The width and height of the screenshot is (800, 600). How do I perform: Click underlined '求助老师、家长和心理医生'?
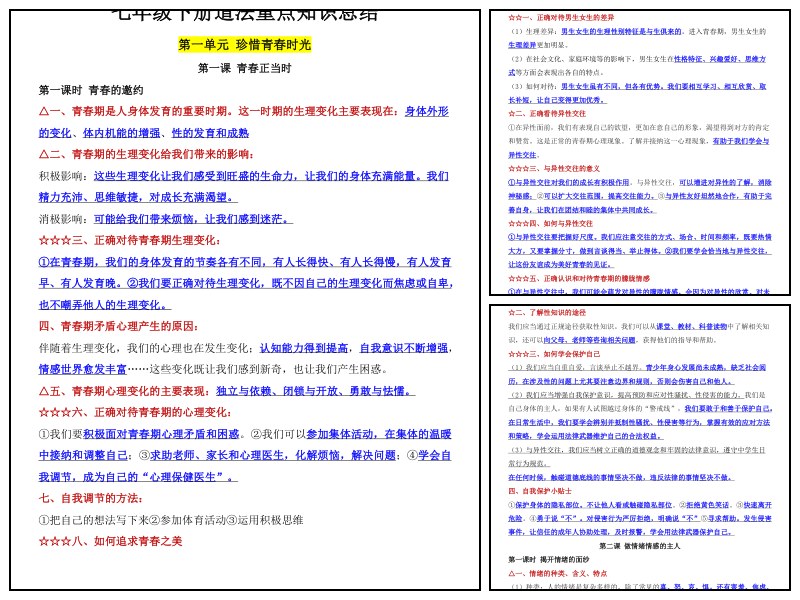coord(217,455)
